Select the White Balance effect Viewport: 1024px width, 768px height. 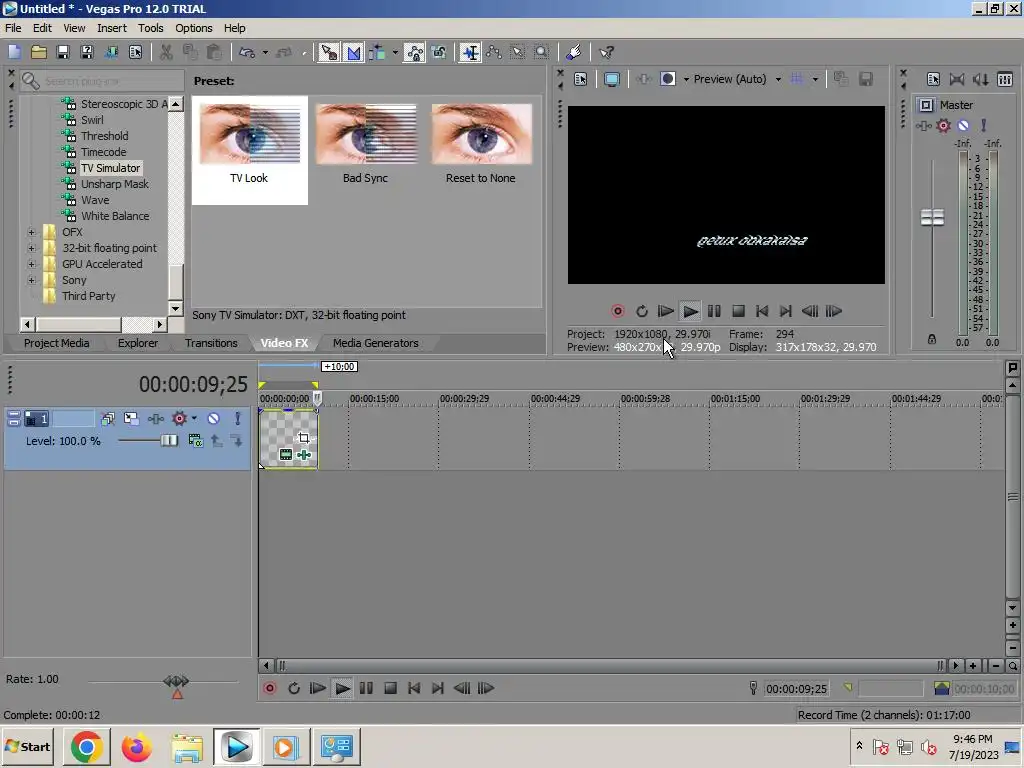(115, 216)
